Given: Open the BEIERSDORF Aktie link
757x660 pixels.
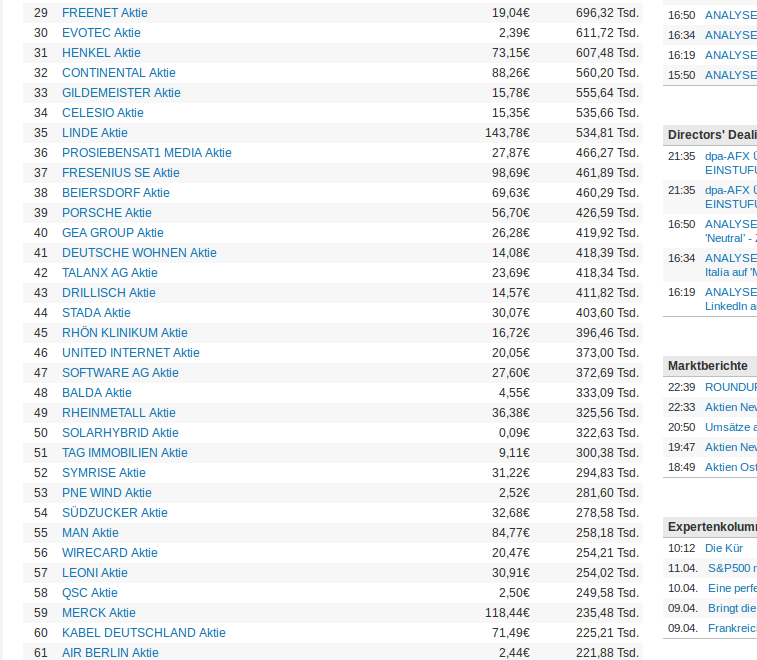Looking at the screenshot, I should pyautogui.click(x=116, y=193).
